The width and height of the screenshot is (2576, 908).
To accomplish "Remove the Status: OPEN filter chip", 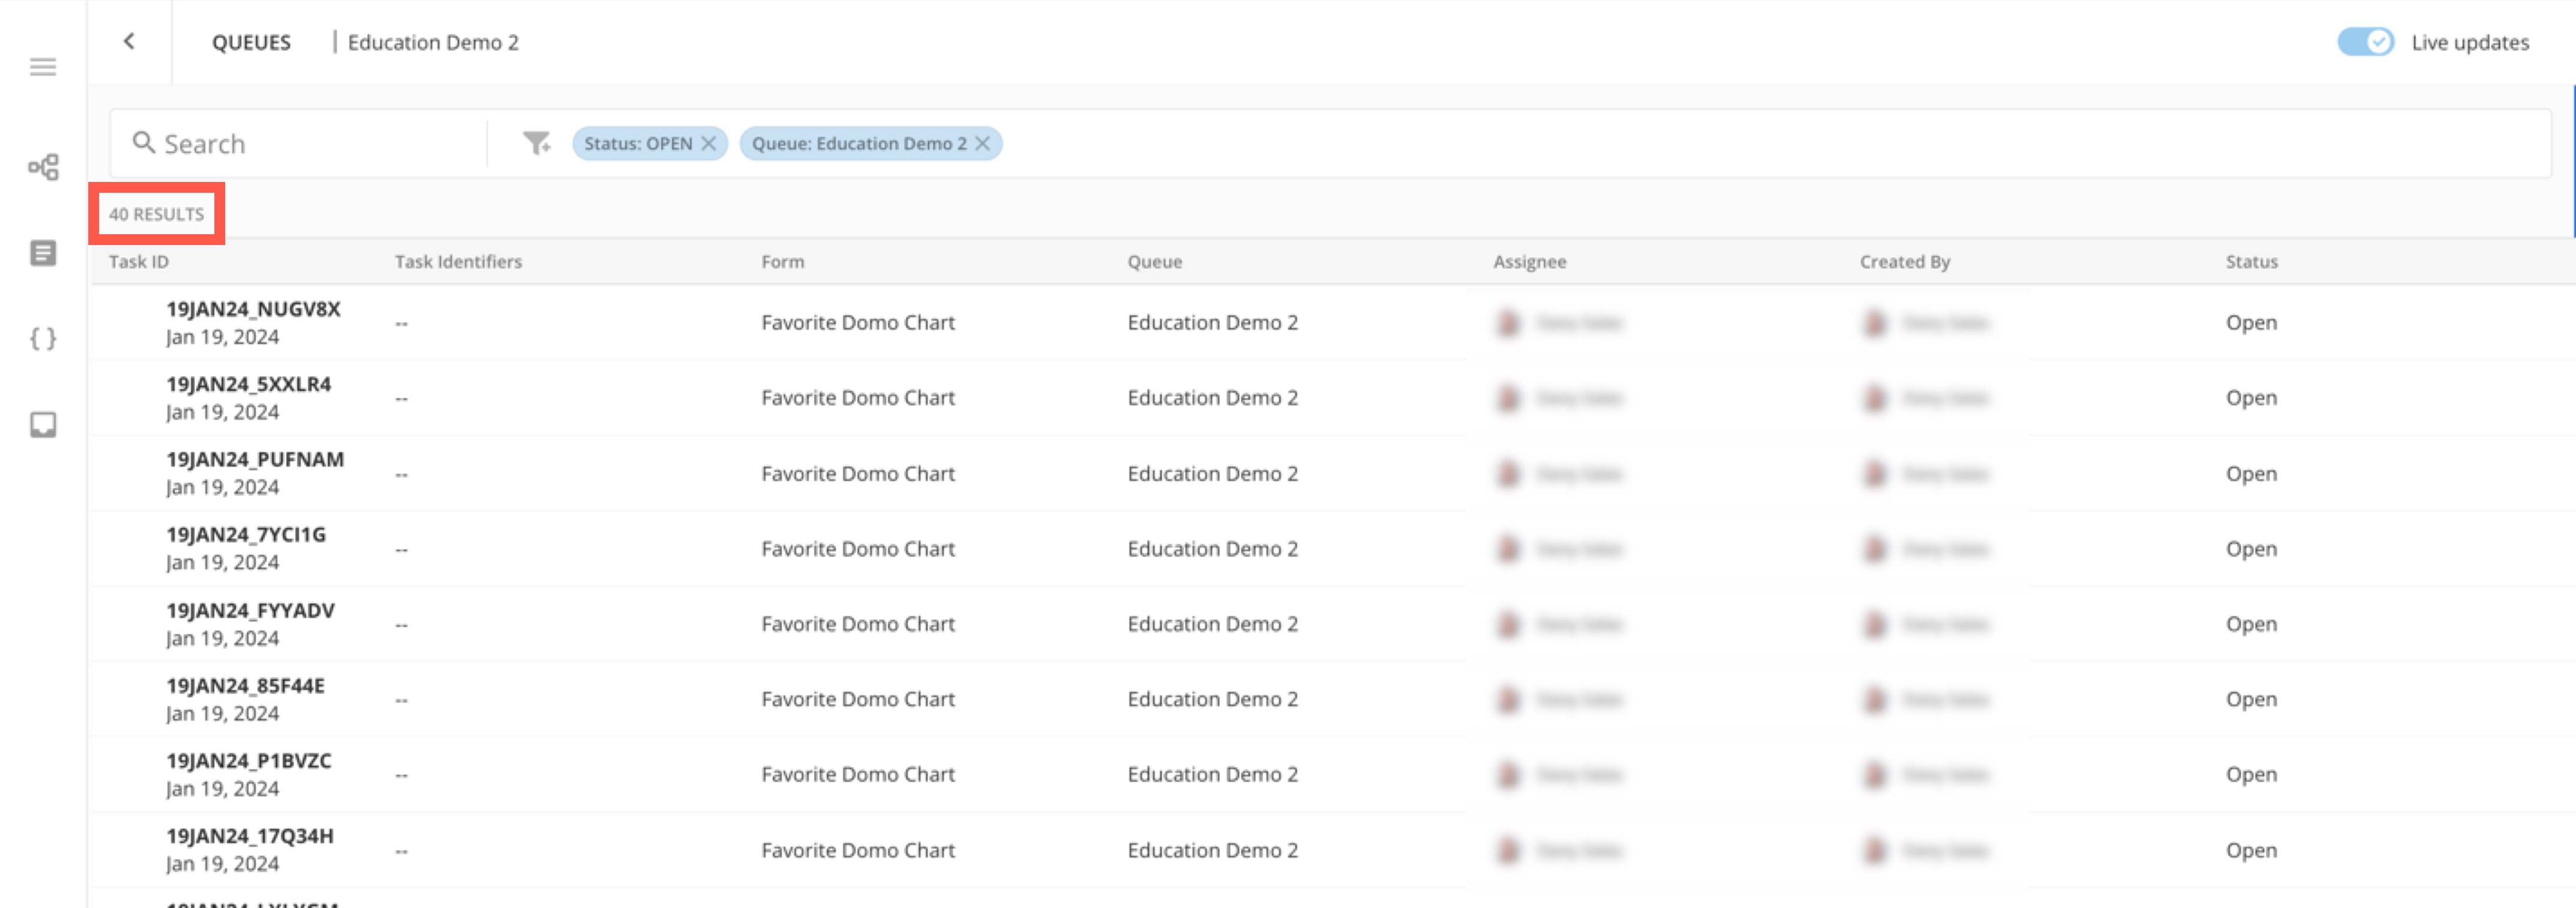I will (x=709, y=144).
